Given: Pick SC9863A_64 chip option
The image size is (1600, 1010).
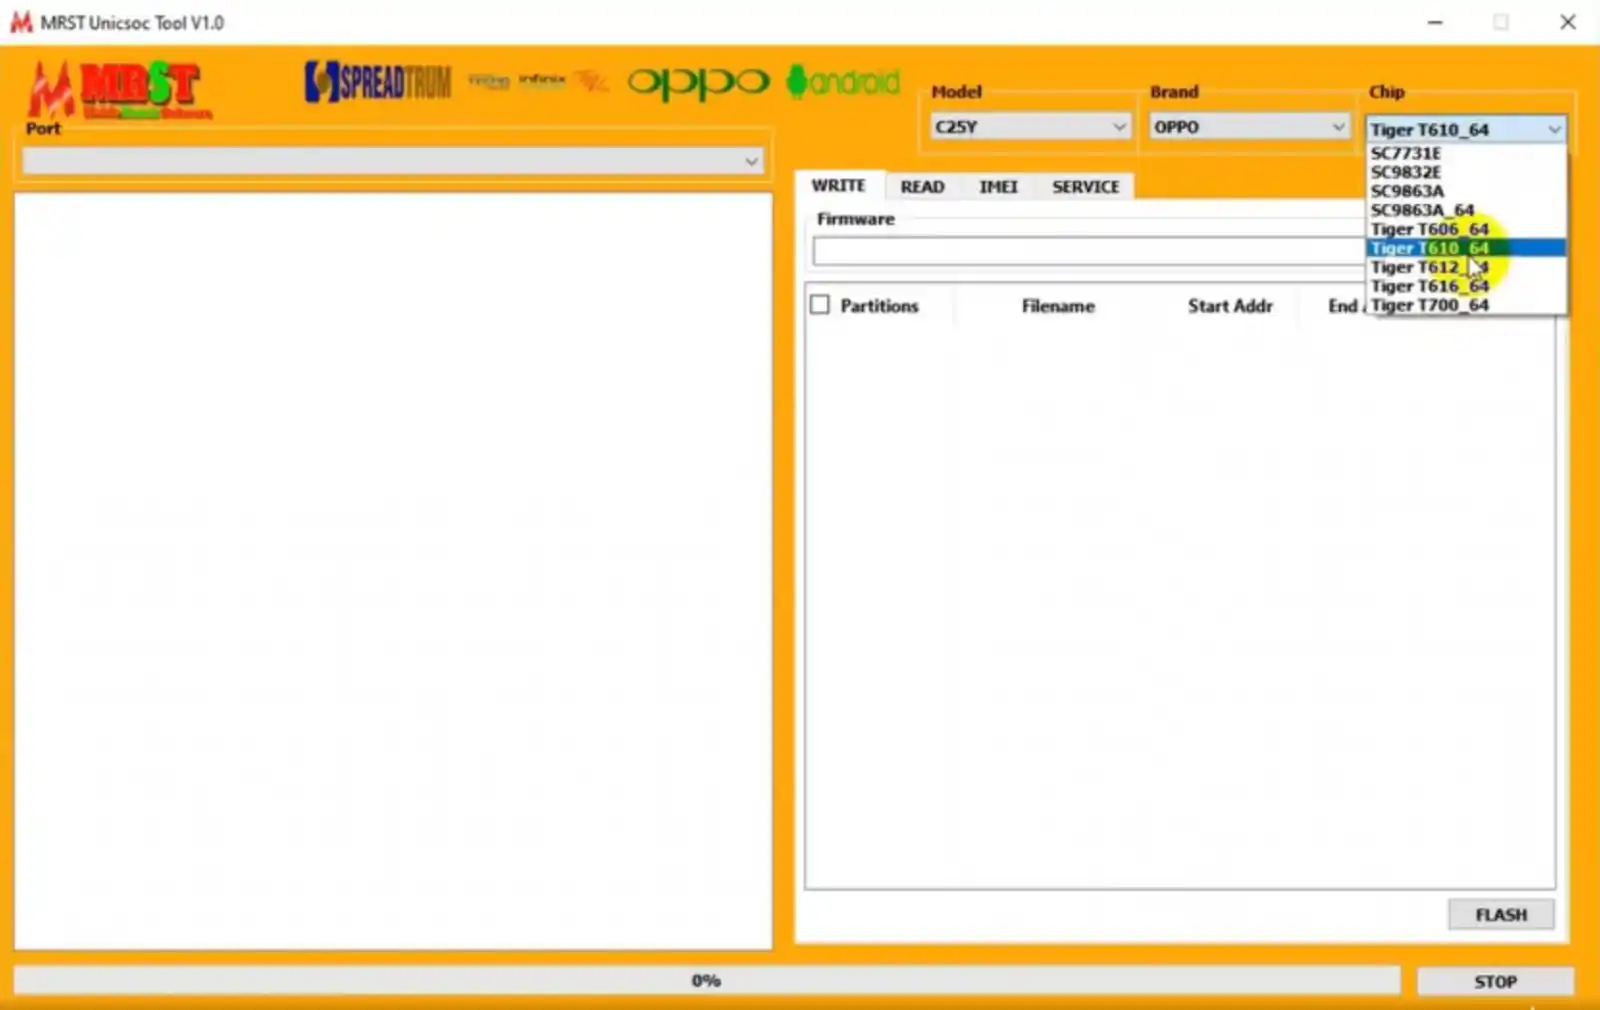Looking at the screenshot, I should [x=1466, y=210].
